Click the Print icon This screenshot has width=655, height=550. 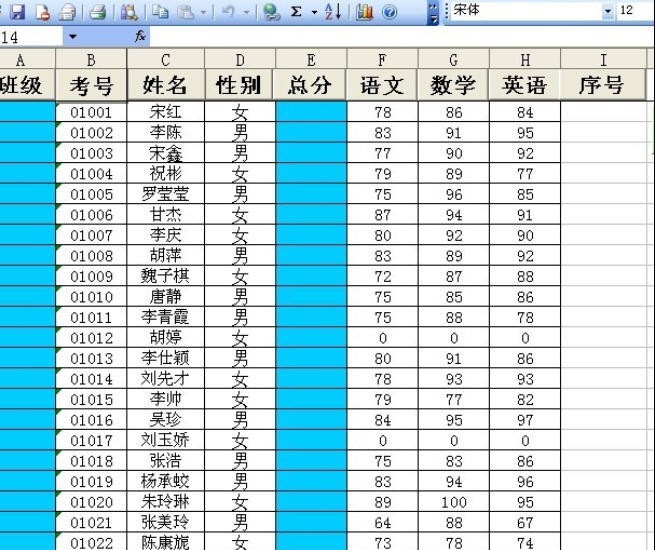point(98,12)
